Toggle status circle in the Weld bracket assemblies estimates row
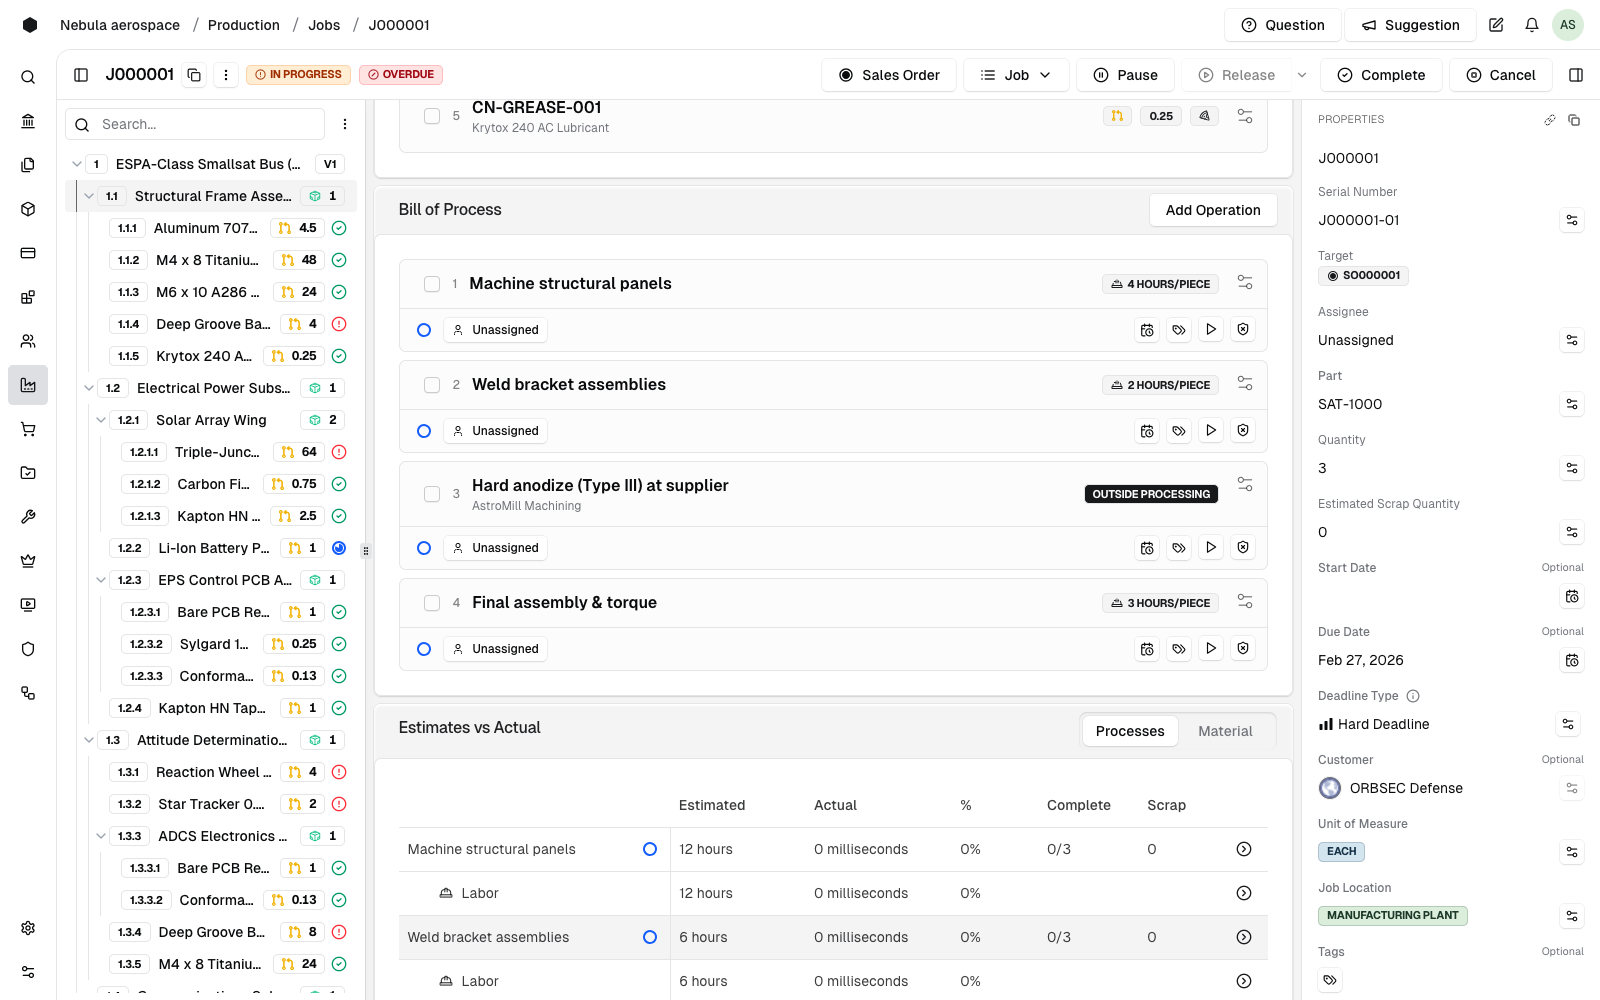Image resolution: width=1600 pixels, height=1000 pixels. click(x=650, y=937)
